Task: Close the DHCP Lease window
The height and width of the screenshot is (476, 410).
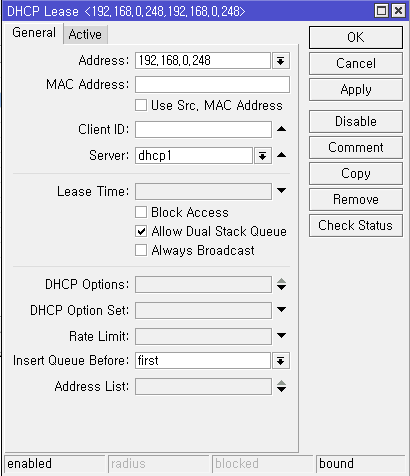Action: point(398,11)
